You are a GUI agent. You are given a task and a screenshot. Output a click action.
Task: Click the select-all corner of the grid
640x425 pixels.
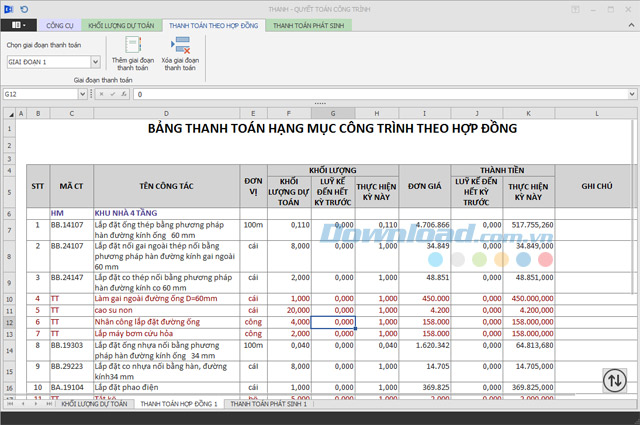(10, 114)
